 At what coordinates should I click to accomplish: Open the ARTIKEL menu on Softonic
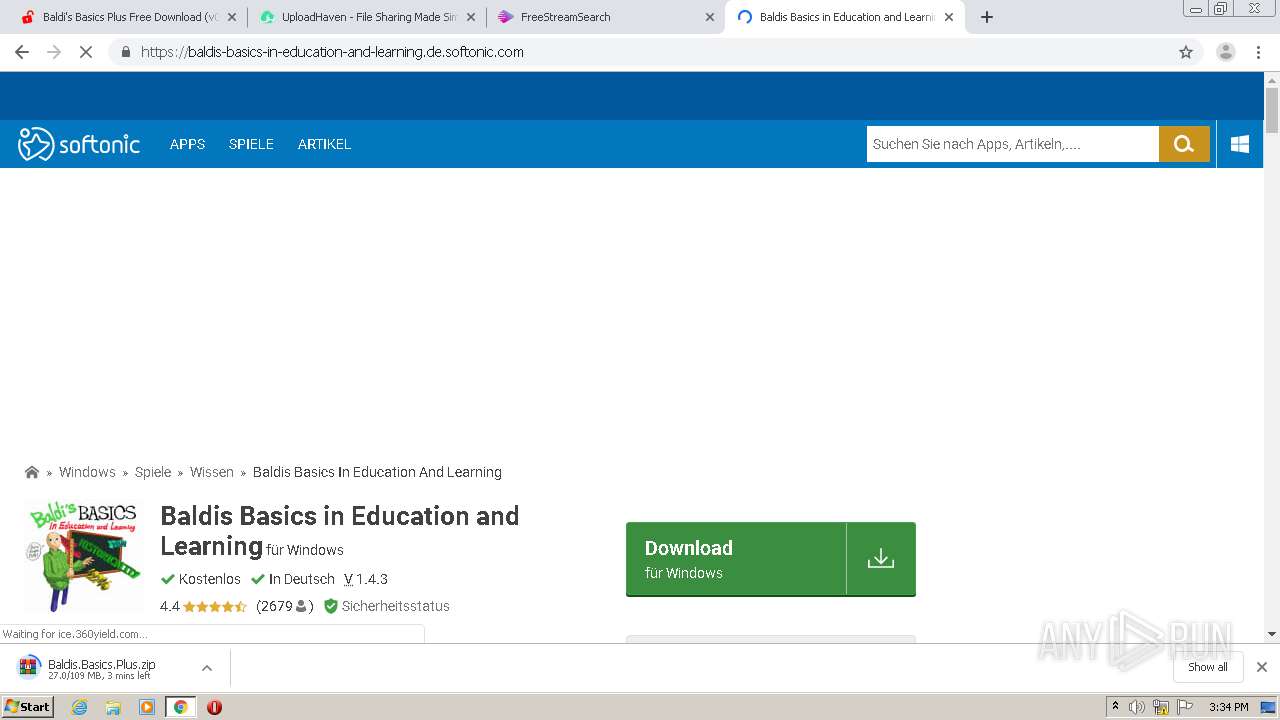click(324, 144)
